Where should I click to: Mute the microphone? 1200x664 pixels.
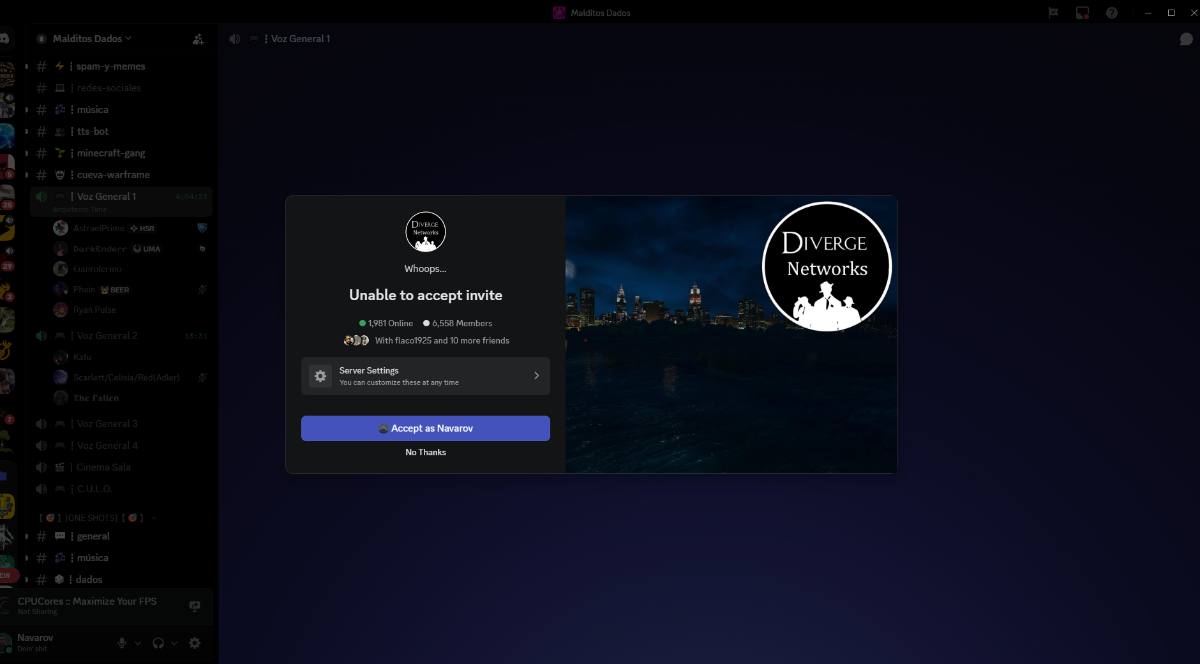pos(122,643)
